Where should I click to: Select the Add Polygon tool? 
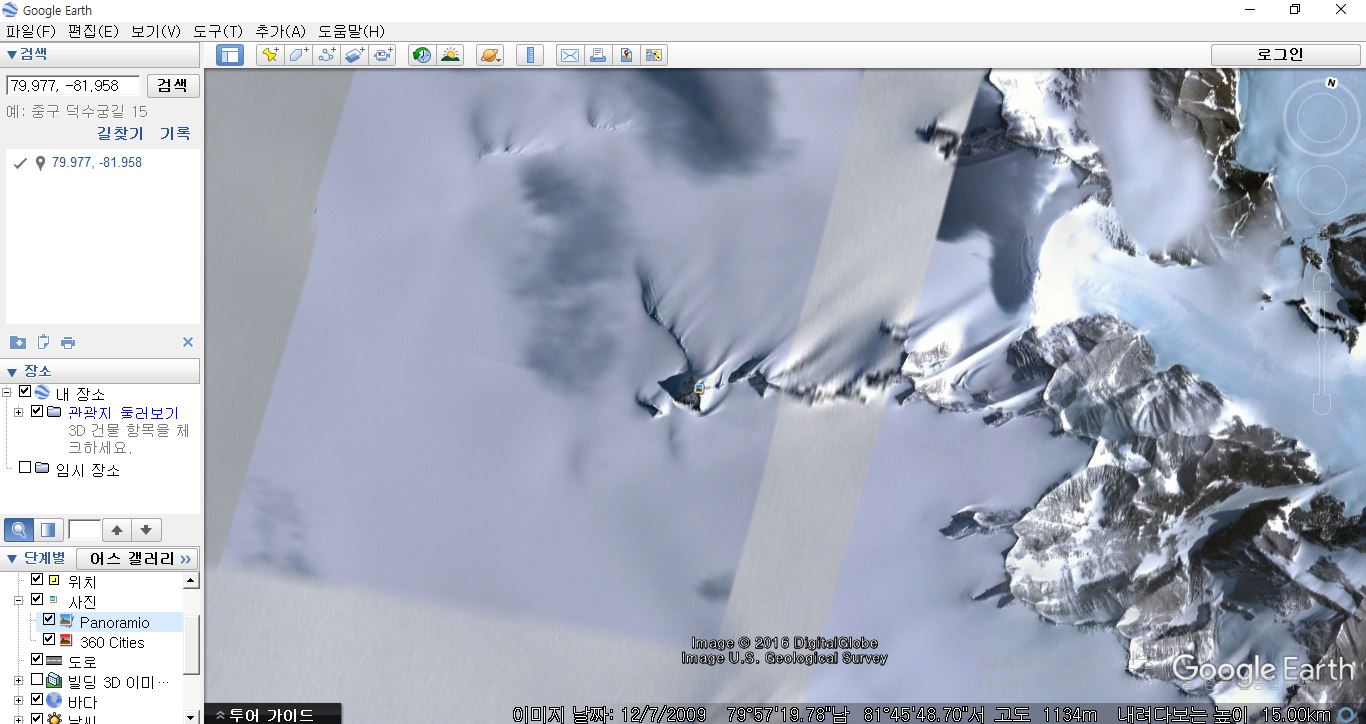(298, 55)
